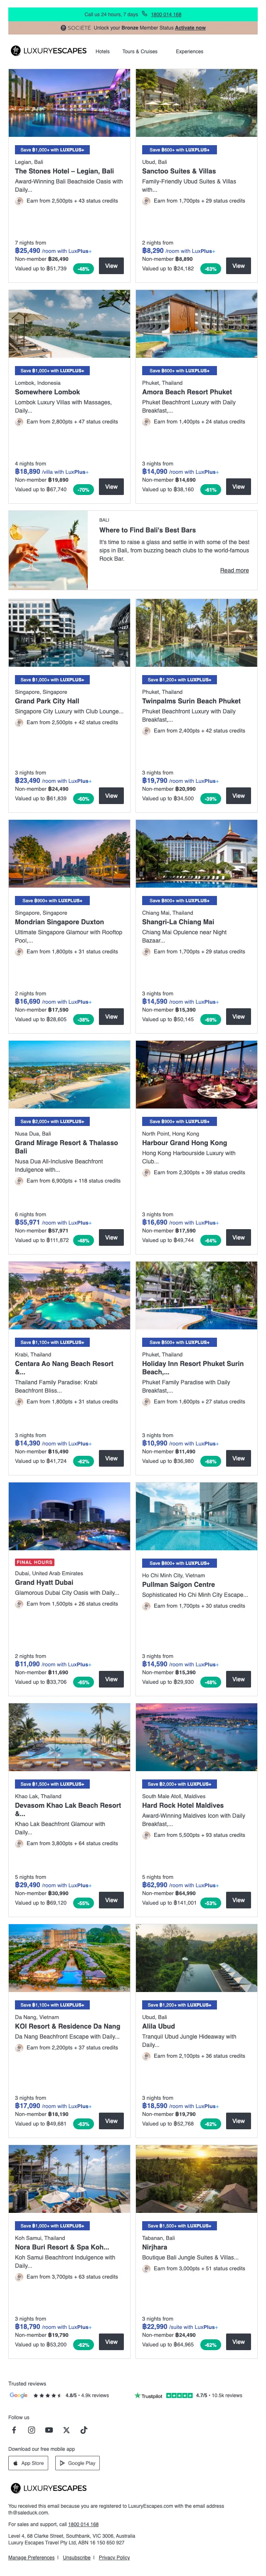Screen dimensions: 266x2576
Task: Download via the App Store button
Action: click(28, 2462)
